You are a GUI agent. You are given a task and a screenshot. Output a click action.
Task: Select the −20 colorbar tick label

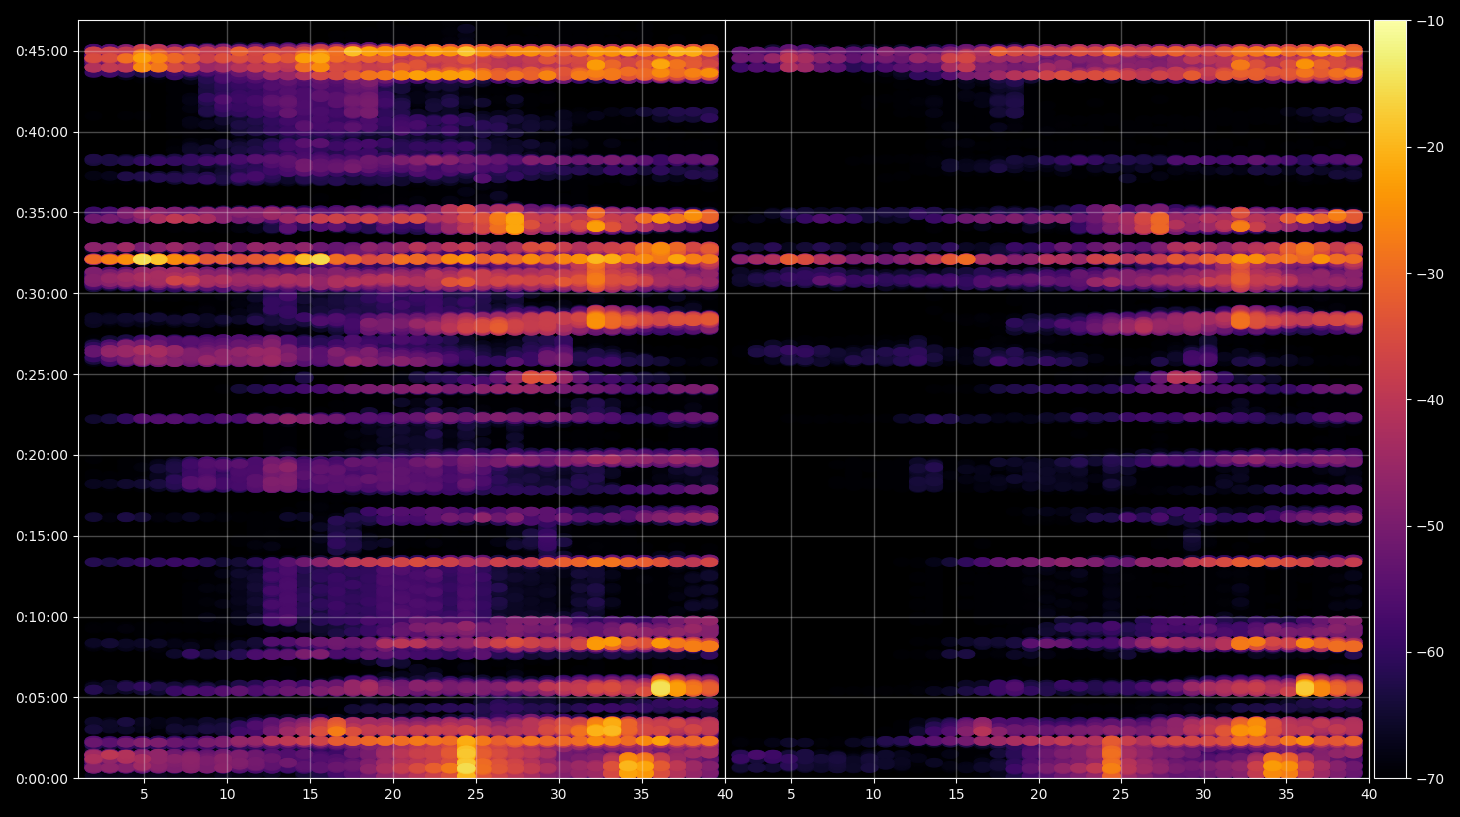[1430, 147]
